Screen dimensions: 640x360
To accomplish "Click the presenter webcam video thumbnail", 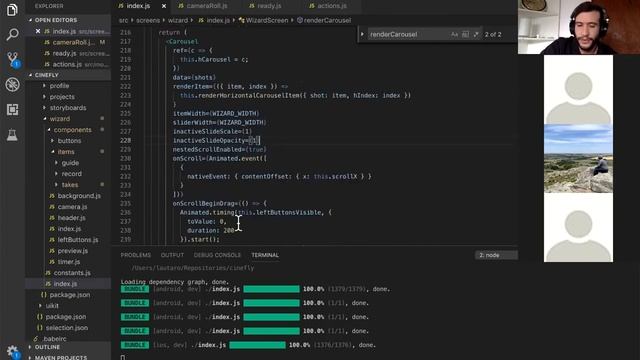I will click(579, 27).
